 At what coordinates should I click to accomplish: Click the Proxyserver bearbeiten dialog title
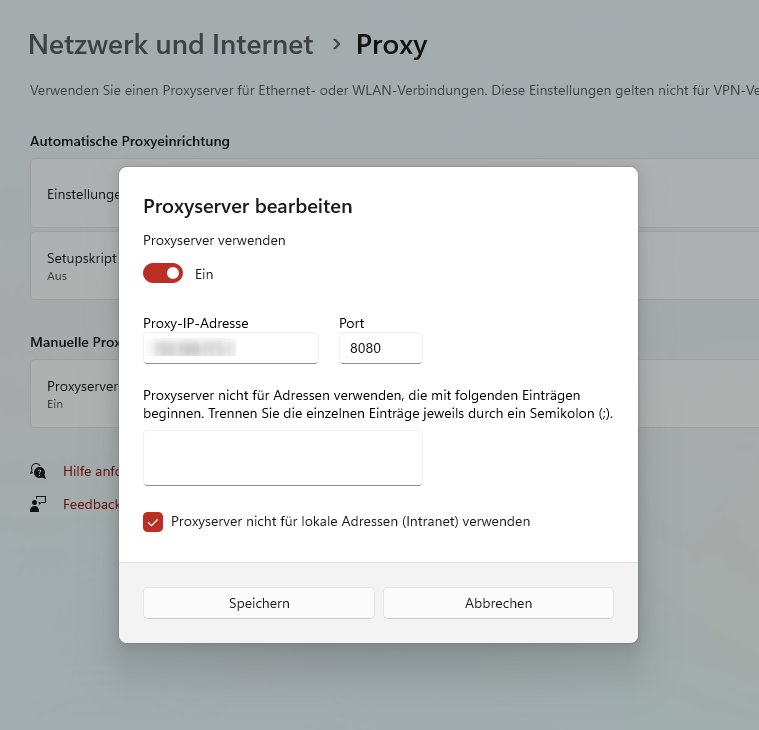[247, 207]
